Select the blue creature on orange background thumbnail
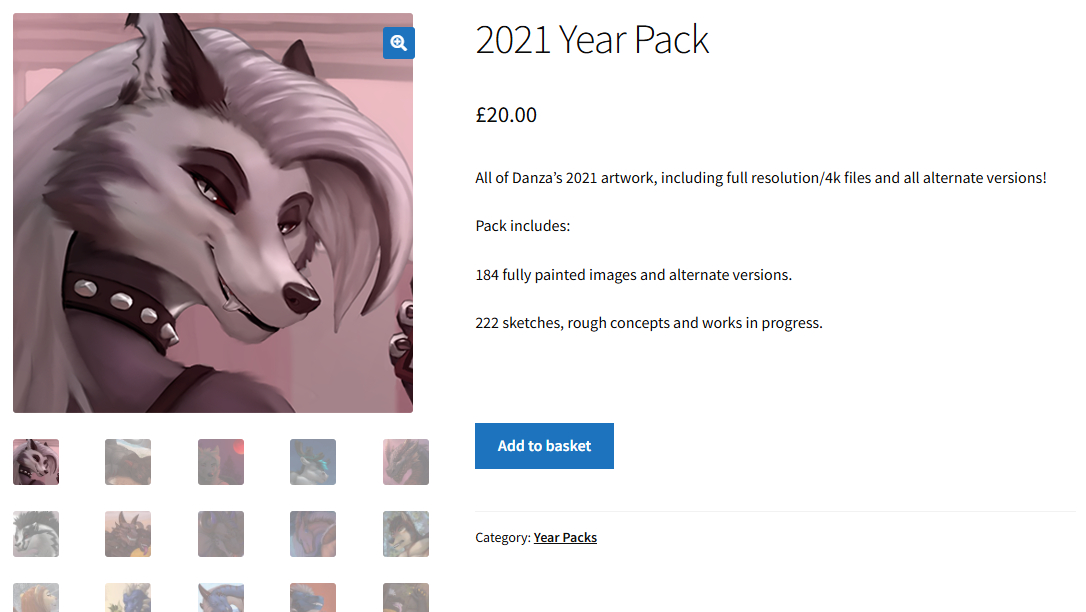Image resolution: width=1086 pixels, height=612 pixels. click(x=313, y=598)
